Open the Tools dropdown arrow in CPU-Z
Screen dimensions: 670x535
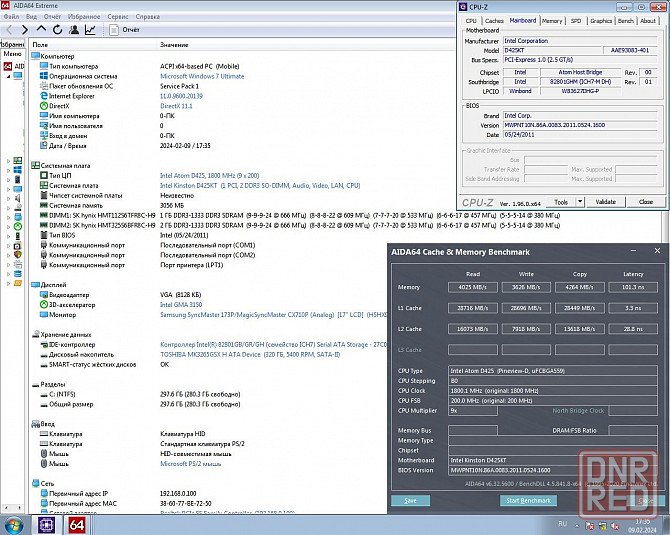coord(578,202)
